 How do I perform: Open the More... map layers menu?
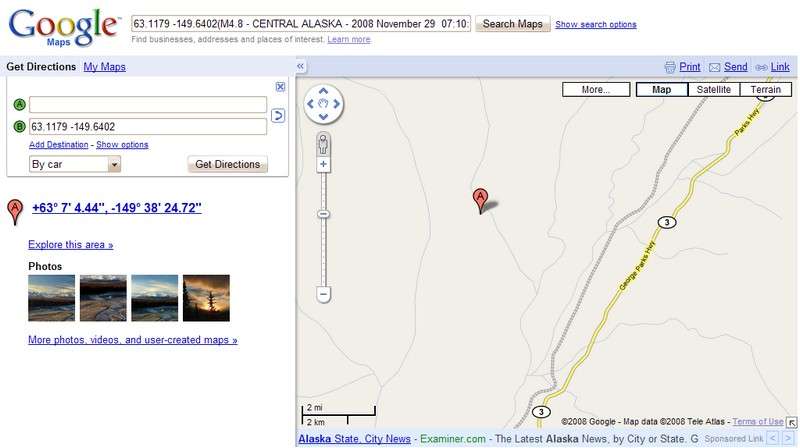596,89
